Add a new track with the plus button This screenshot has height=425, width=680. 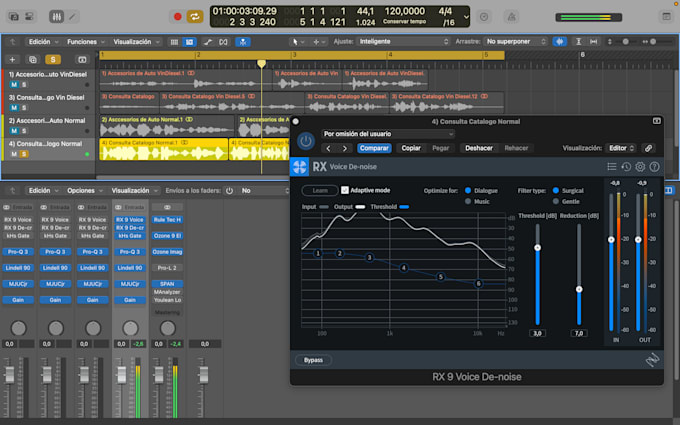pos(12,59)
